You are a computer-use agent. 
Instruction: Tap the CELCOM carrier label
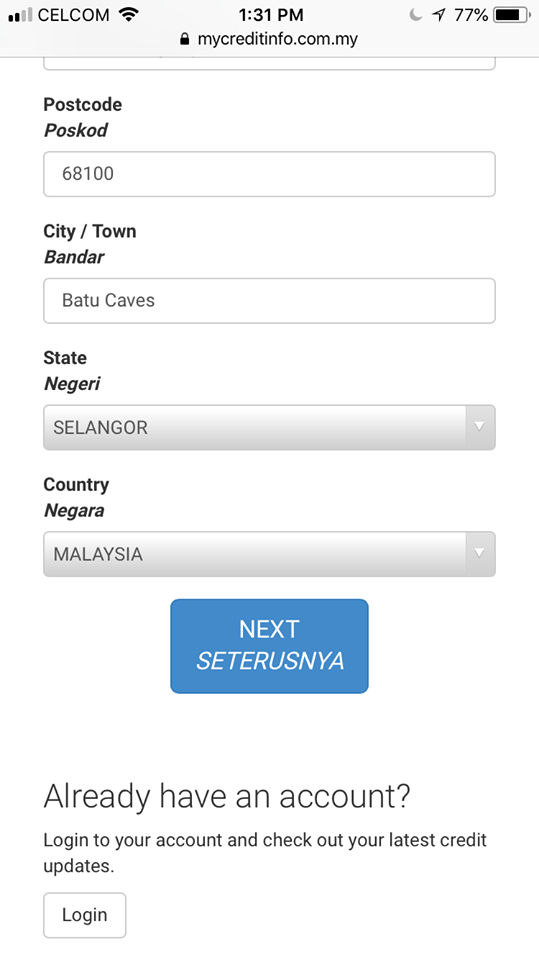point(74,15)
